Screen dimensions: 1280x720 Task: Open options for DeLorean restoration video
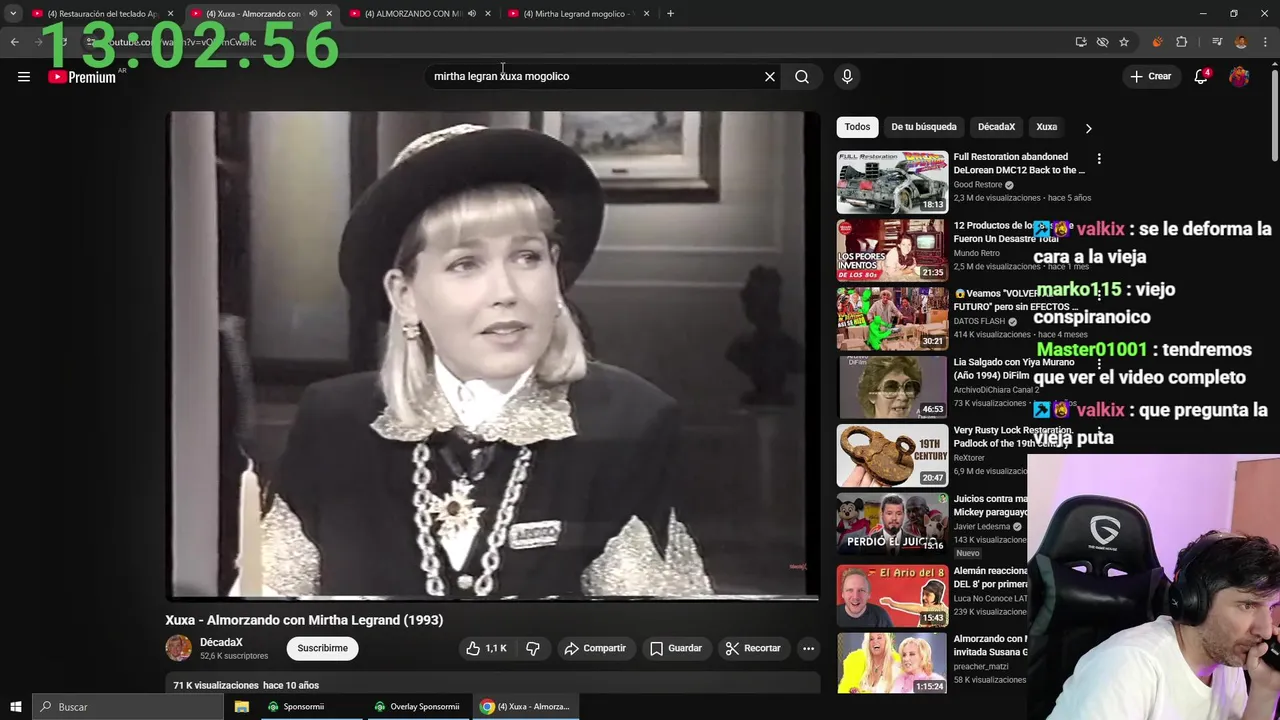(1098, 159)
